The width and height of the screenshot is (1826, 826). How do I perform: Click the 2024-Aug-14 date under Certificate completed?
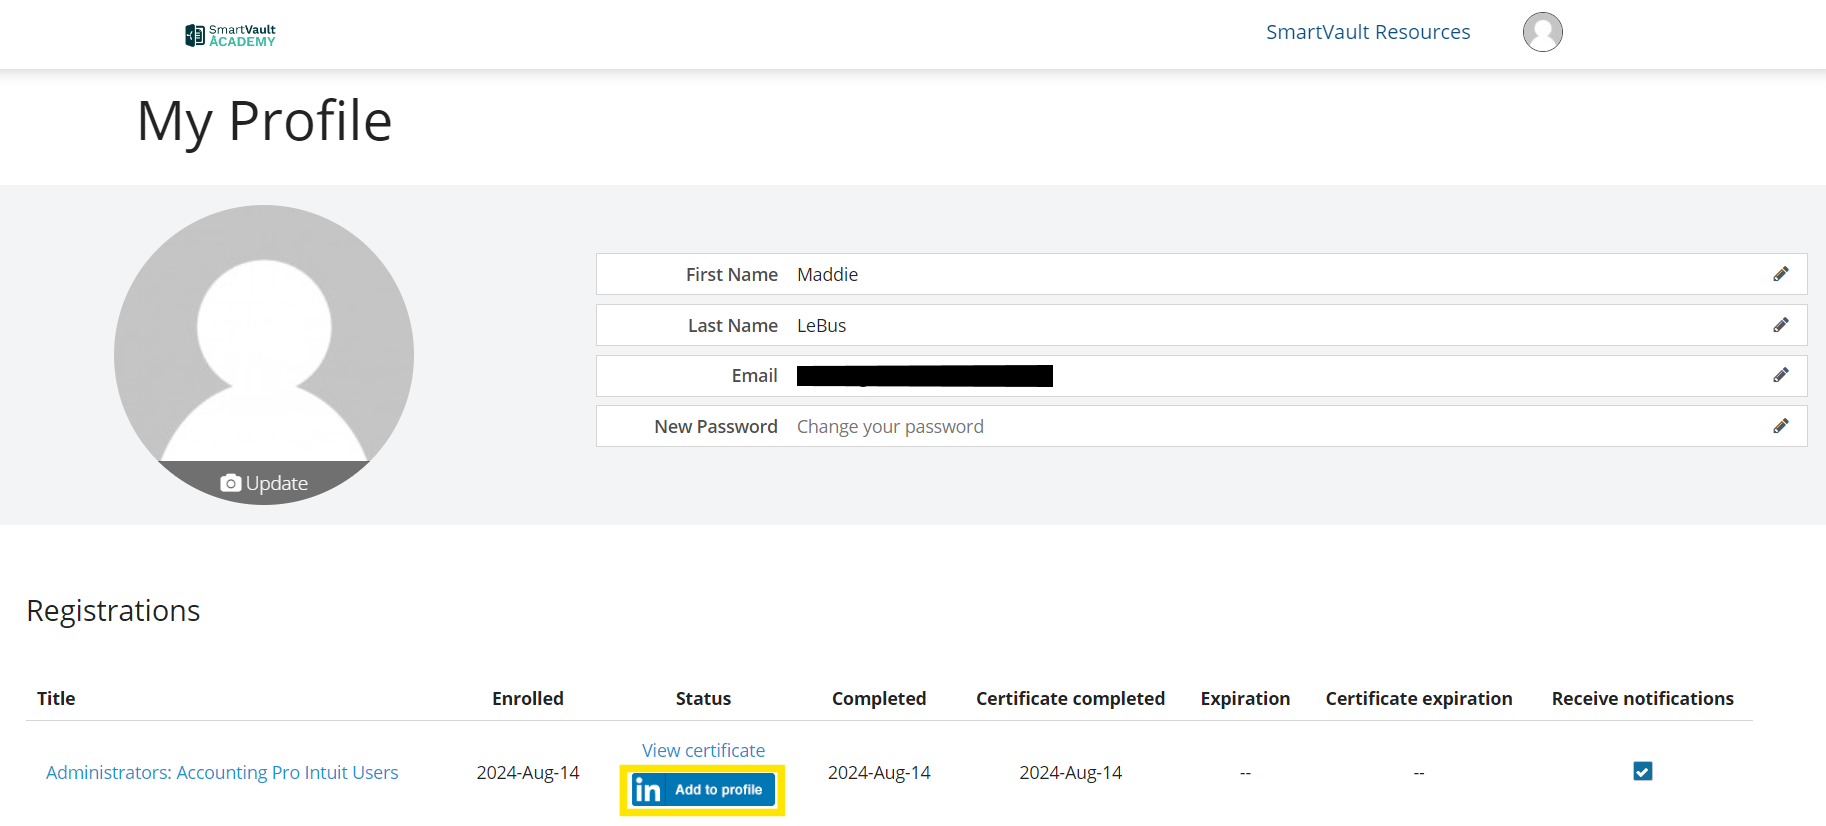pyautogui.click(x=1070, y=772)
